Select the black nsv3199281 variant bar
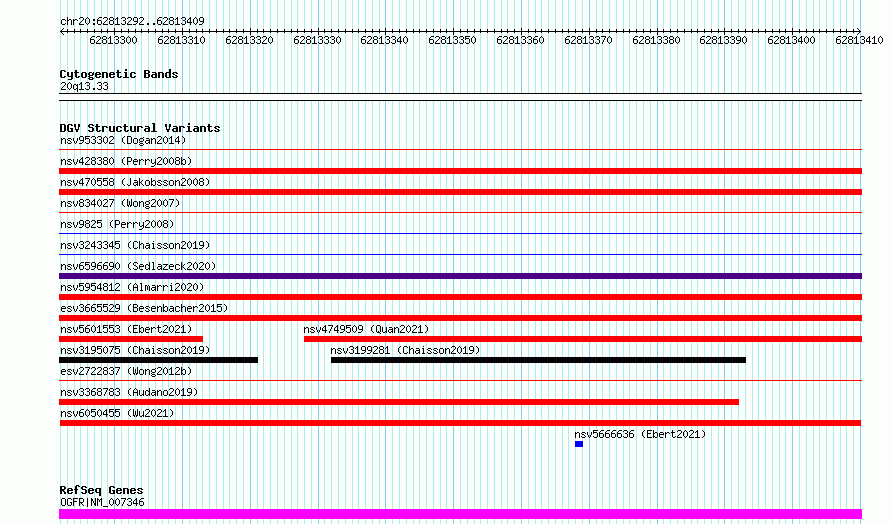 click(x=538, y=360)
